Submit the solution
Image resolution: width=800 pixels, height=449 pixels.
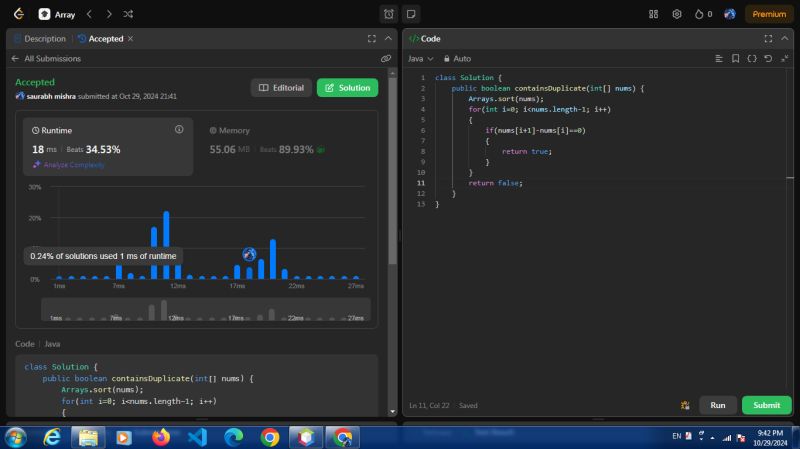[x=766, y=405]
